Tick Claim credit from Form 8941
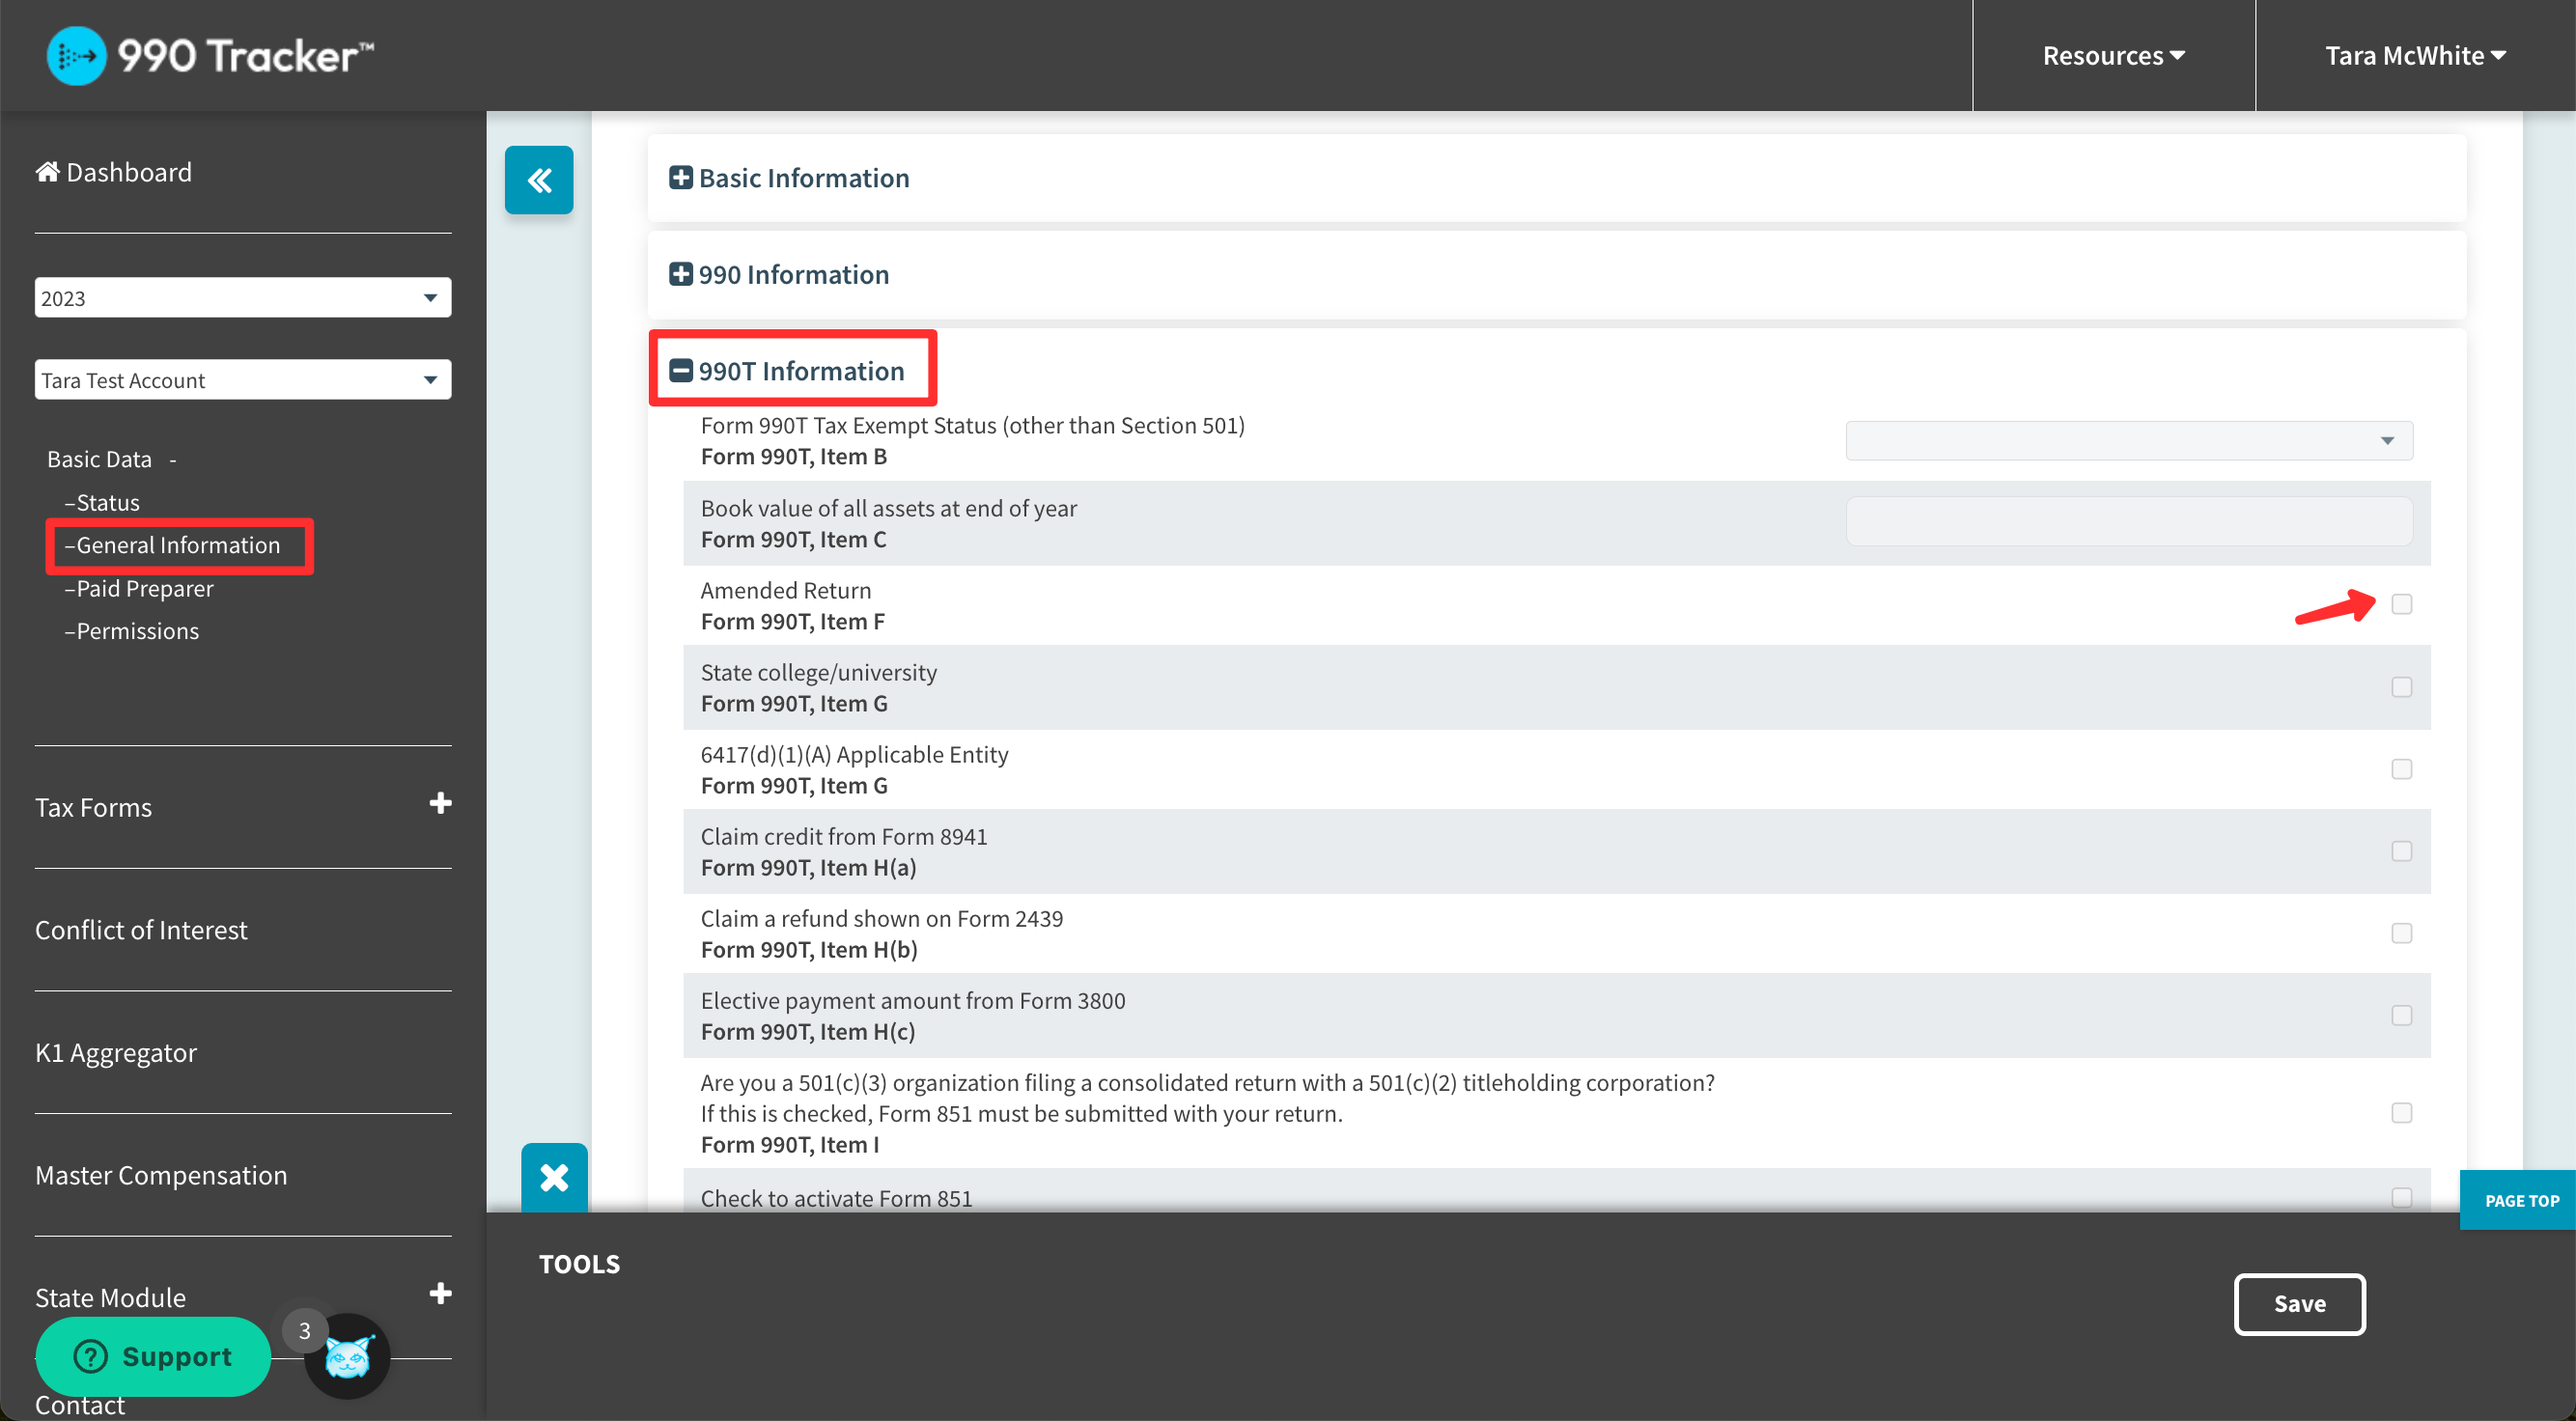2576x1421 pixels. [2401, 851]
